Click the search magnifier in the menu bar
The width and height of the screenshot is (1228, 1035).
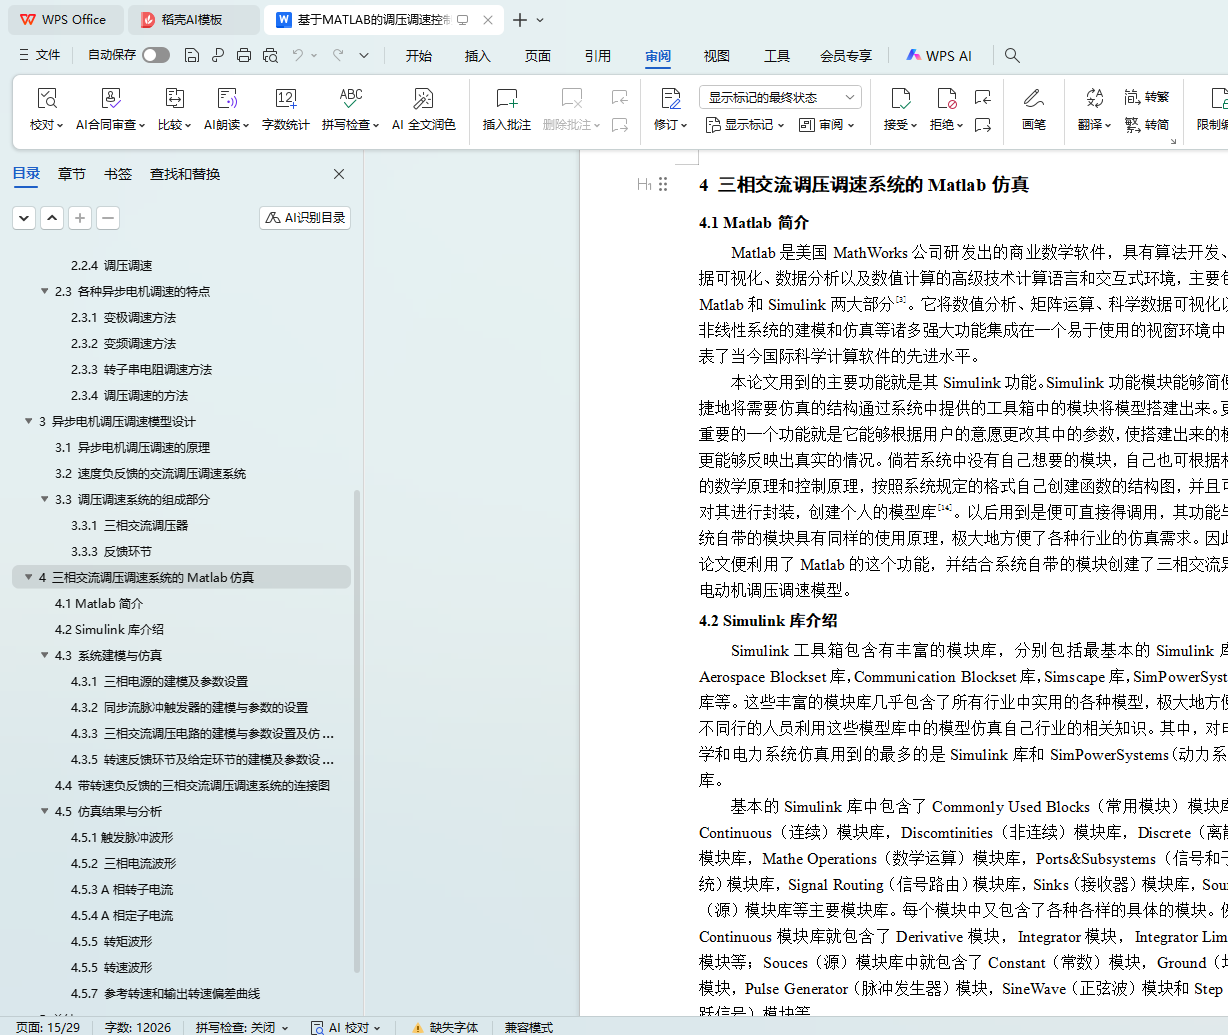(x=1012, y=56)
